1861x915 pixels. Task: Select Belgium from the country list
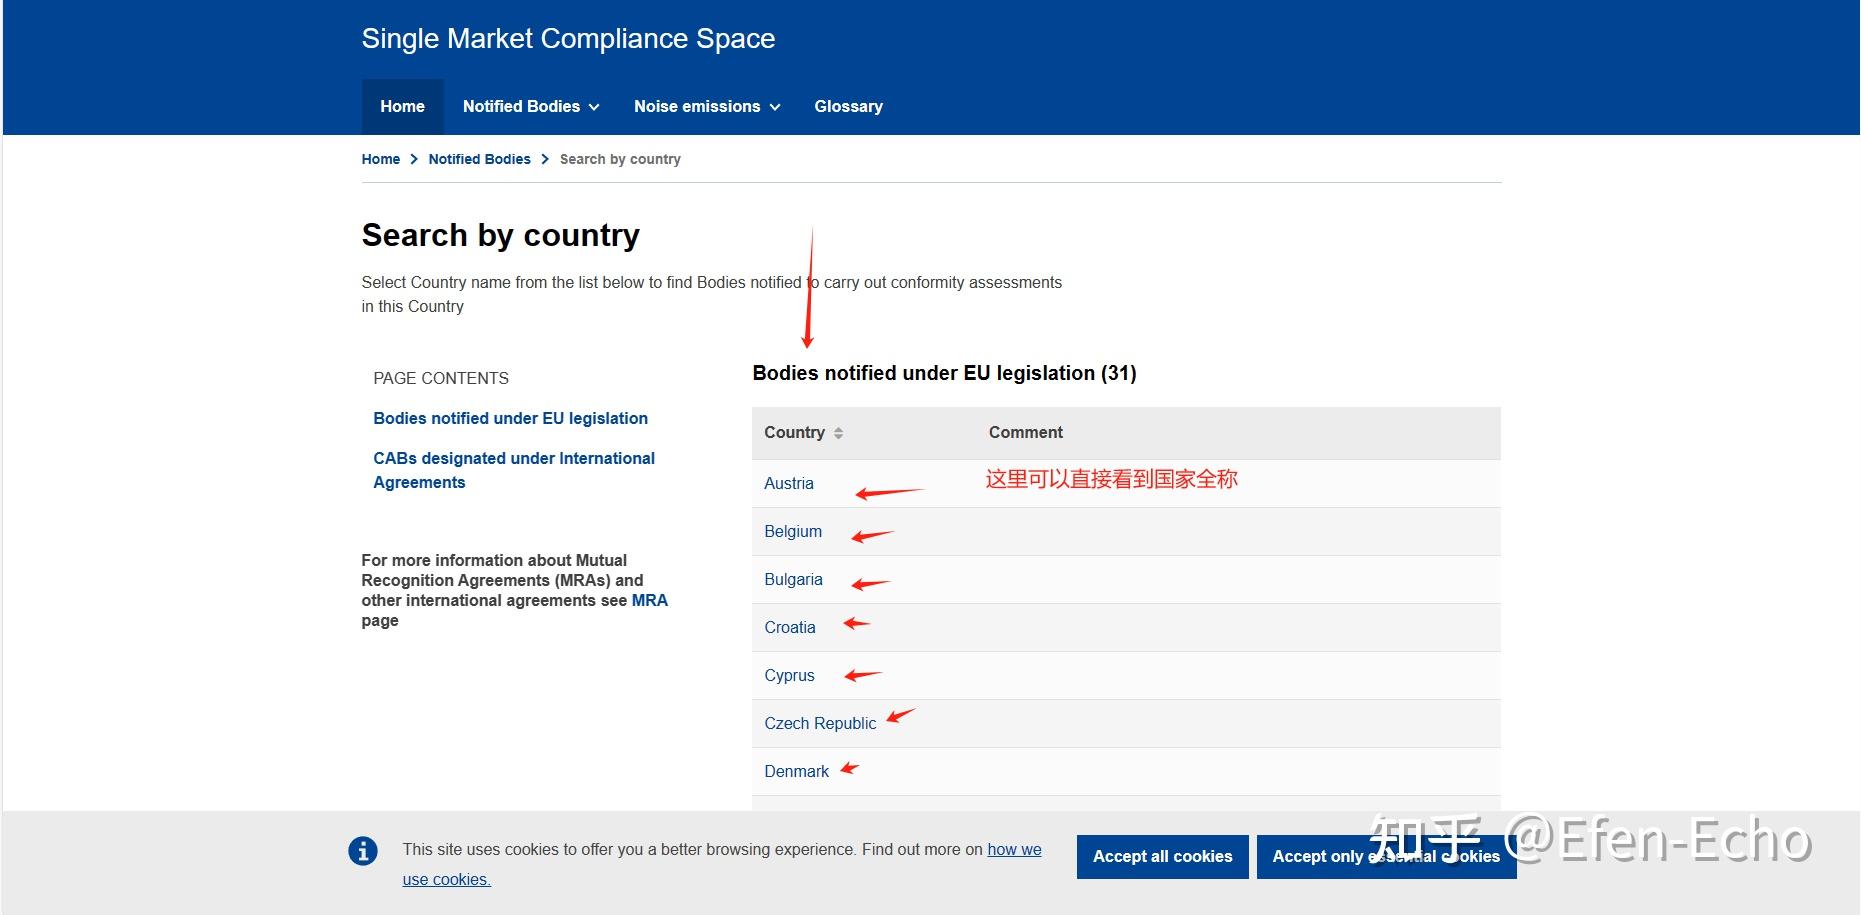pos(793,532)
